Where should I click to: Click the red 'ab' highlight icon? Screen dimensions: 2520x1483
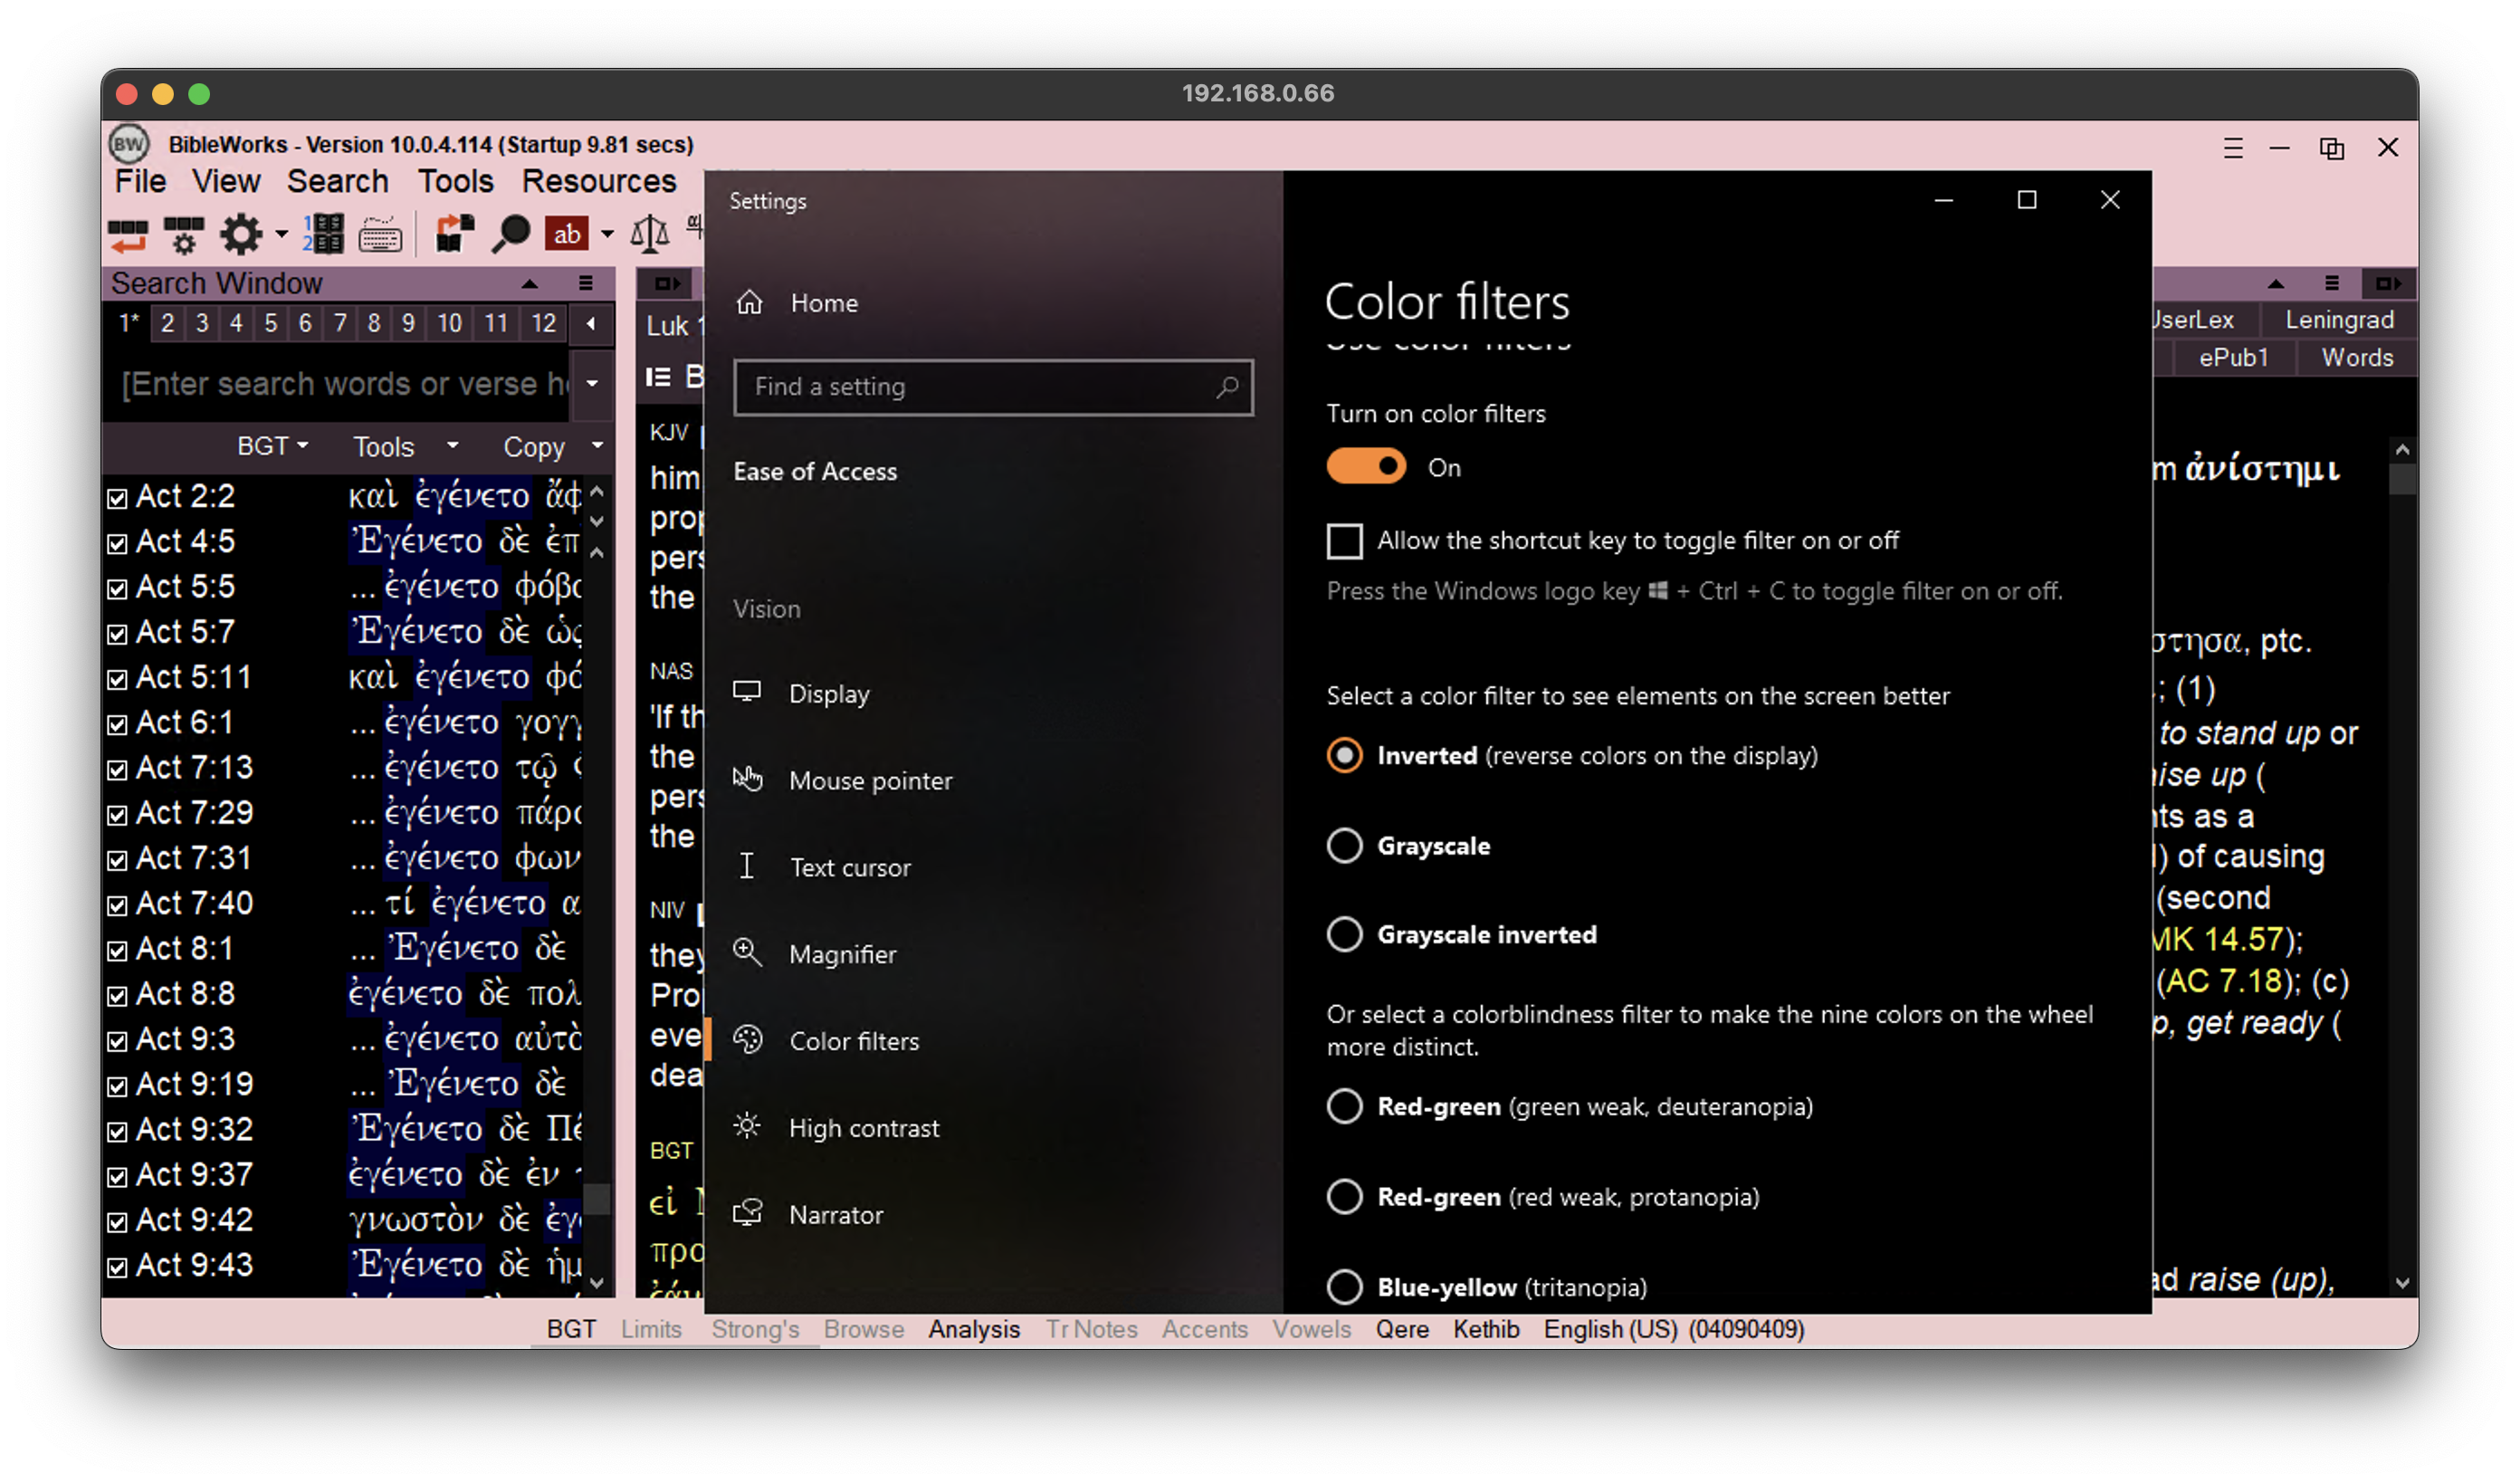(x=566, y=234)
